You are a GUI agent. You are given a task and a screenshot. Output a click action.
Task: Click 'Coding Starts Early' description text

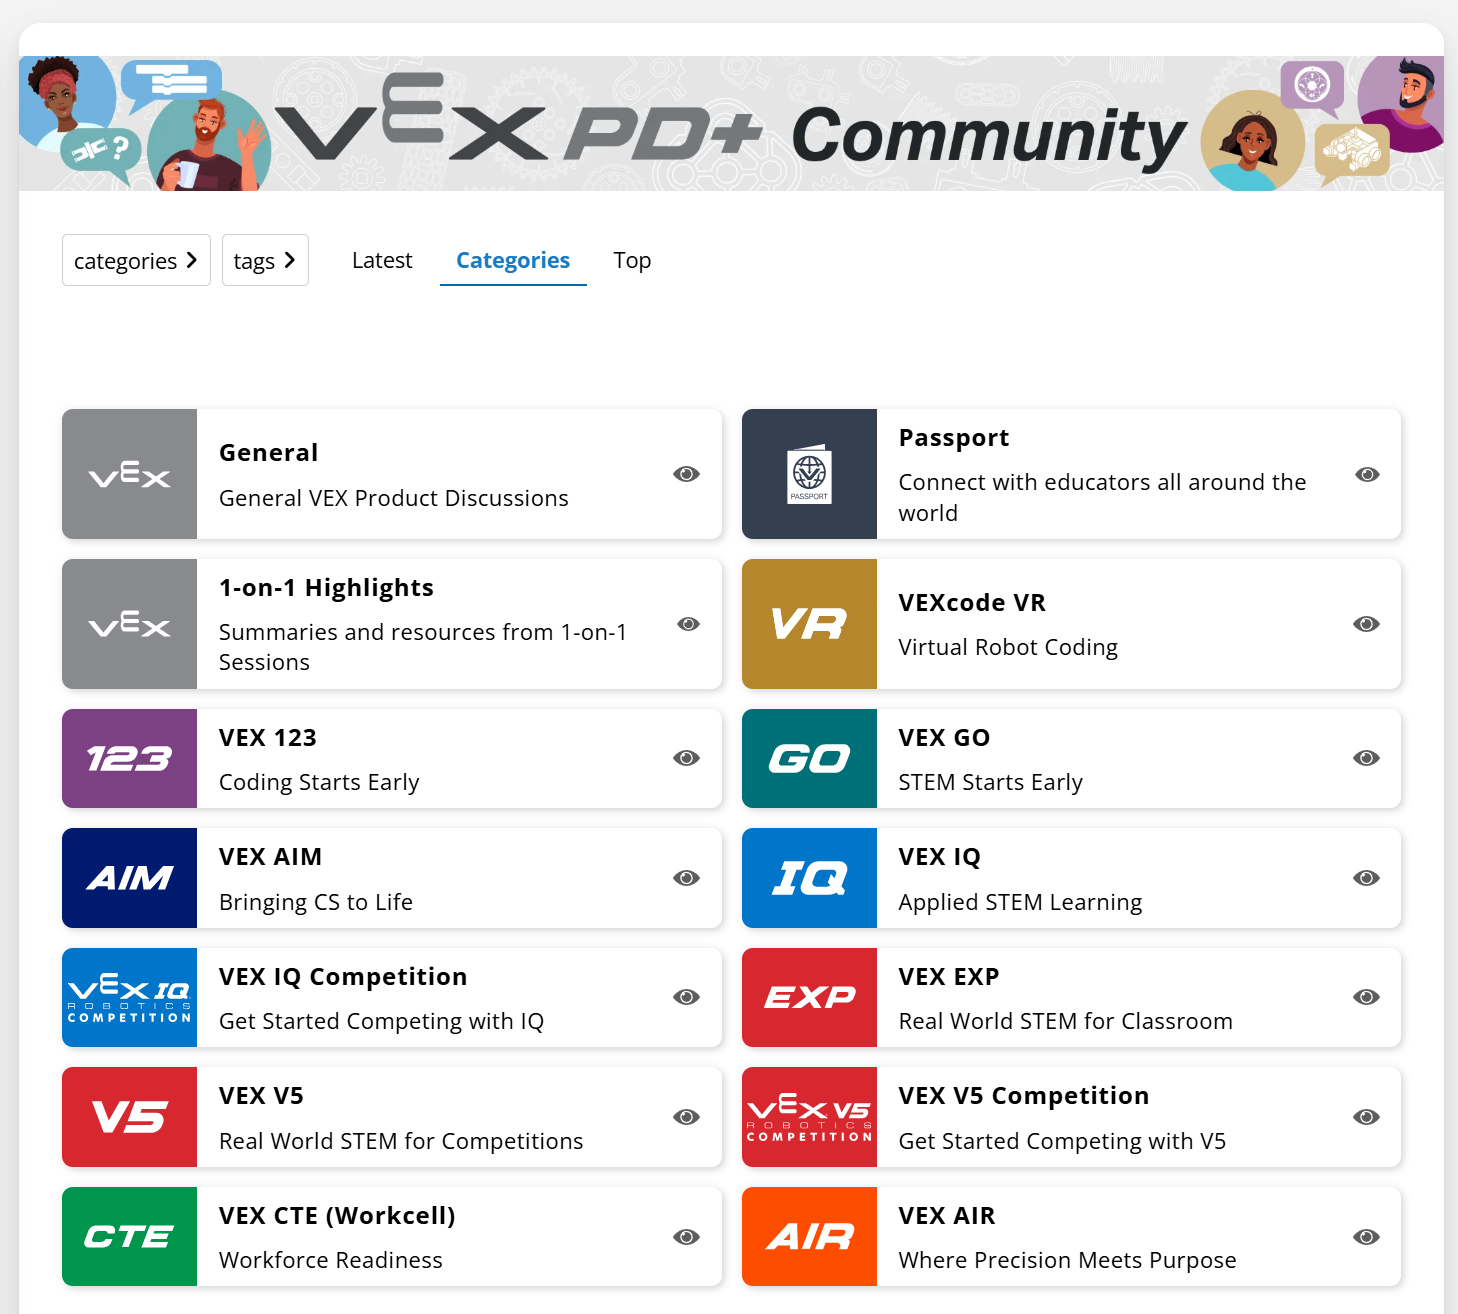click(x=319, y=782)
